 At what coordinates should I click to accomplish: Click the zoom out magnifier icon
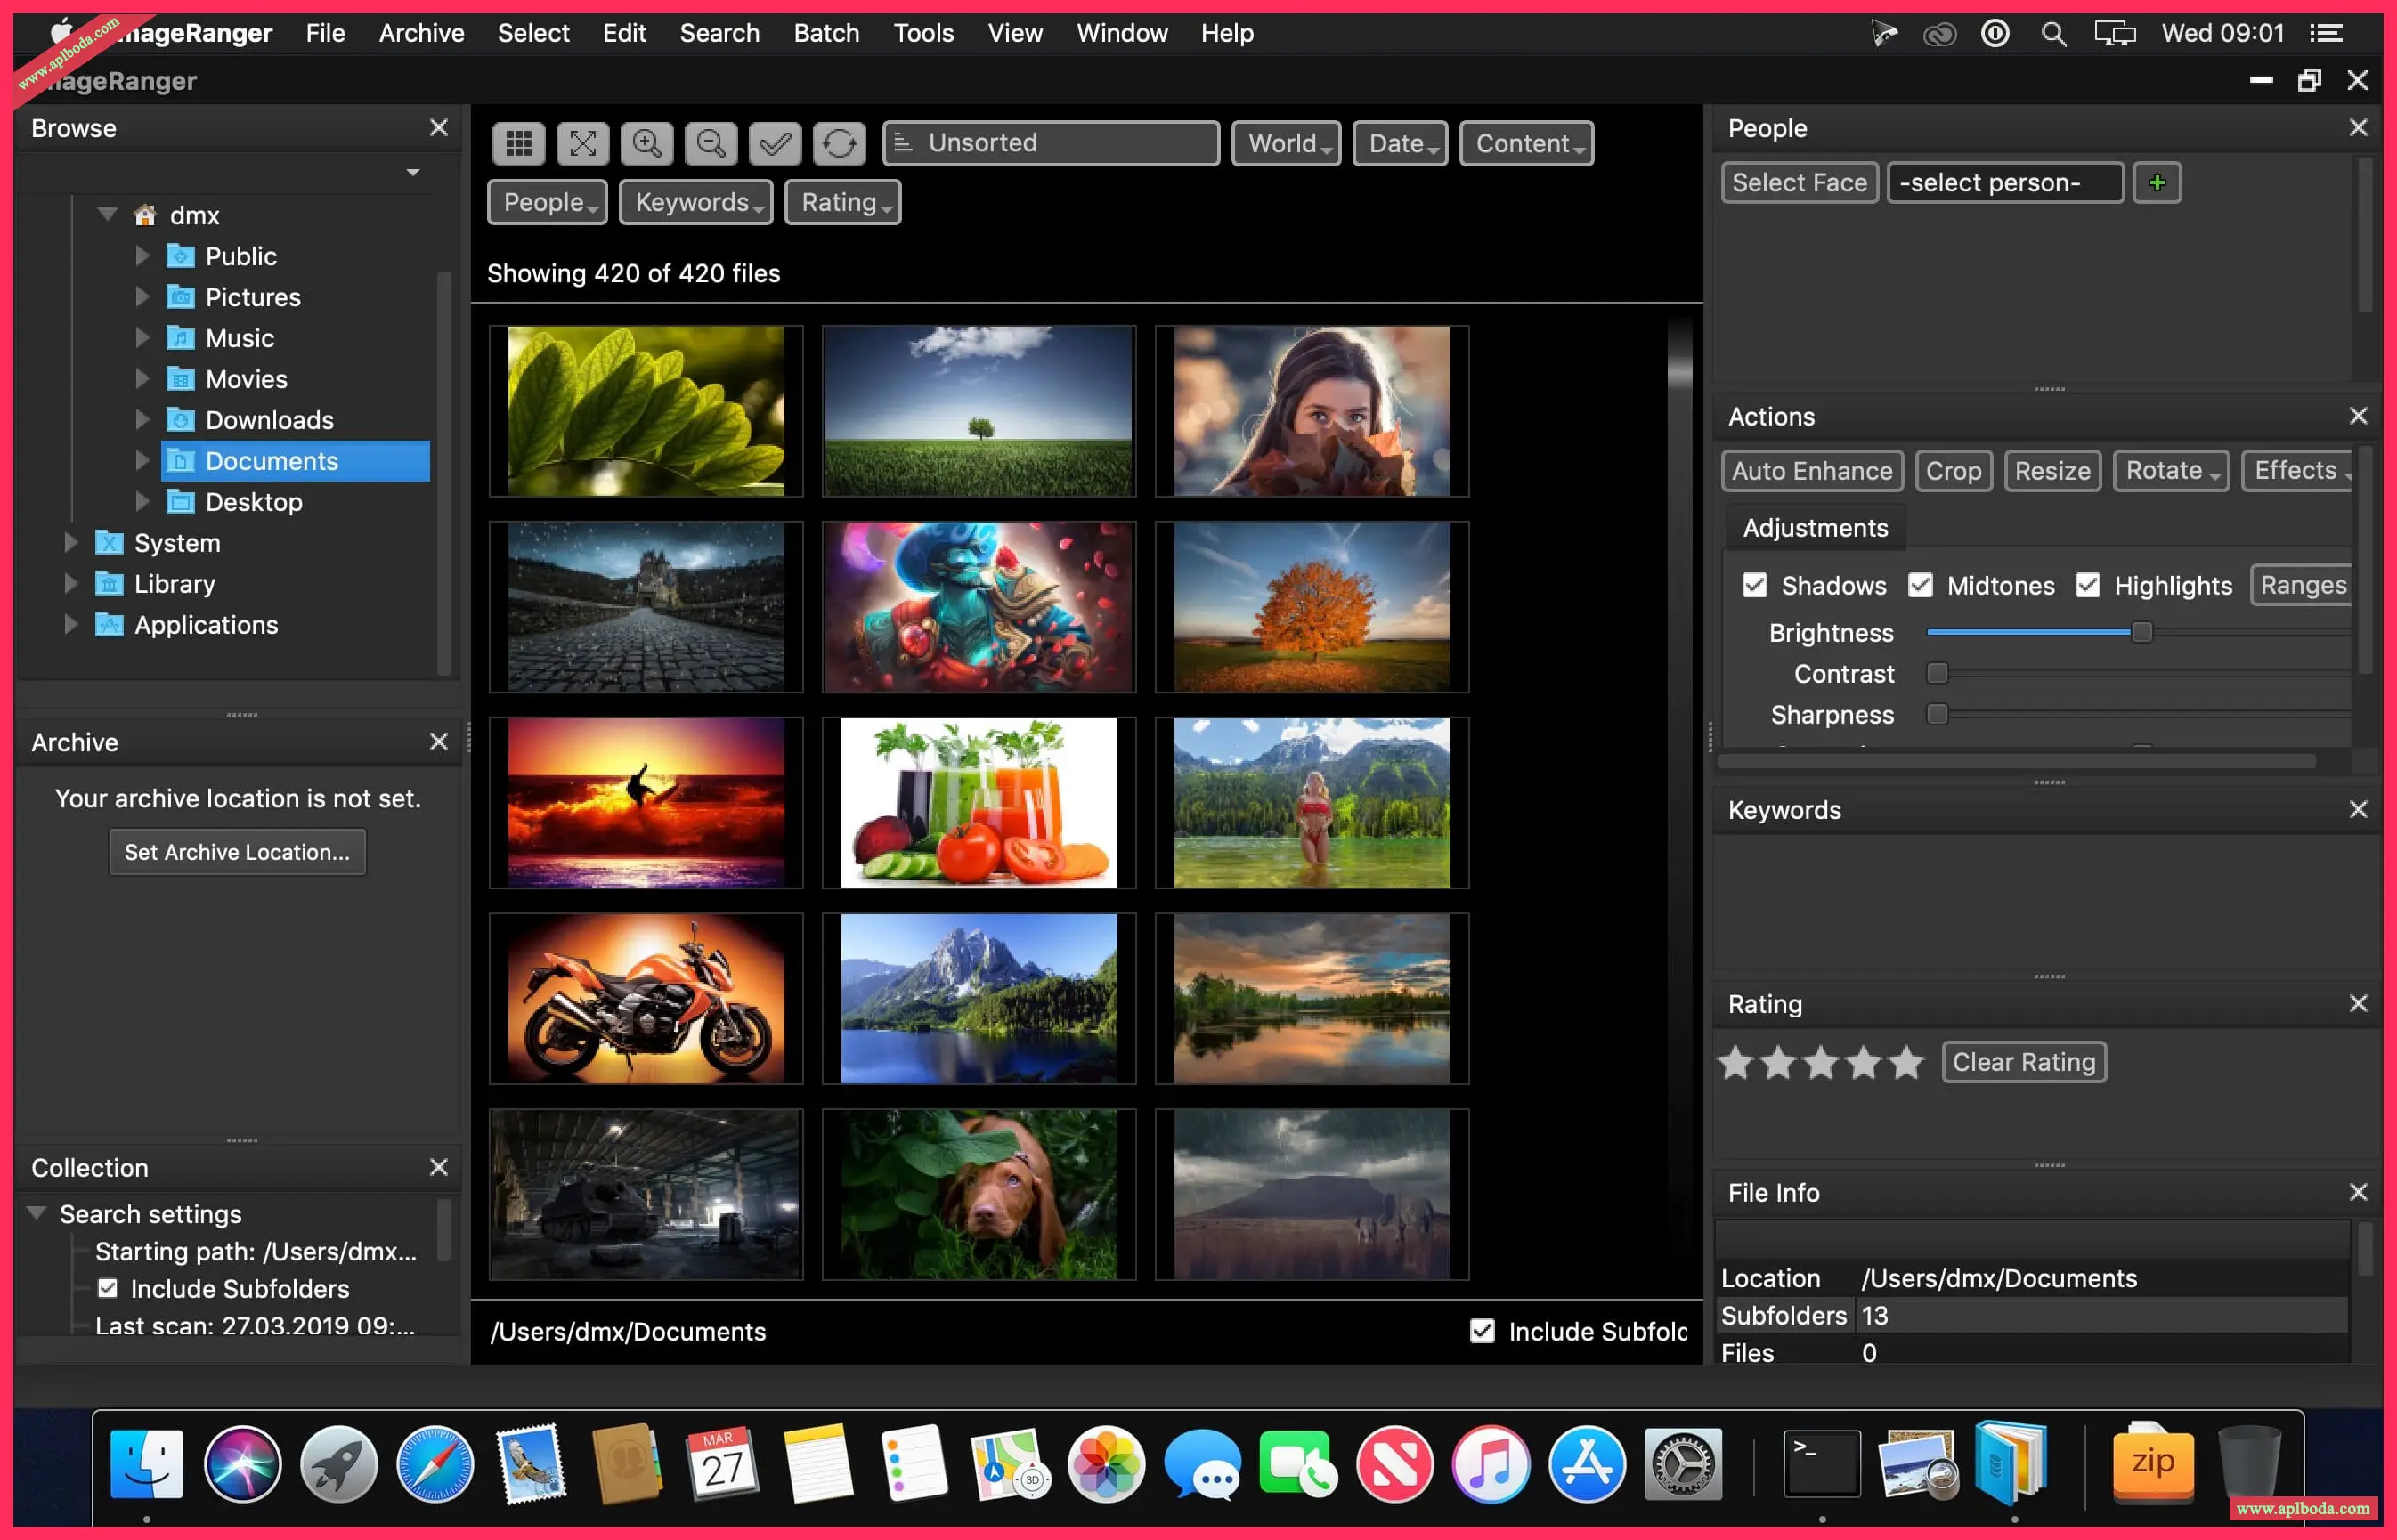710,143
